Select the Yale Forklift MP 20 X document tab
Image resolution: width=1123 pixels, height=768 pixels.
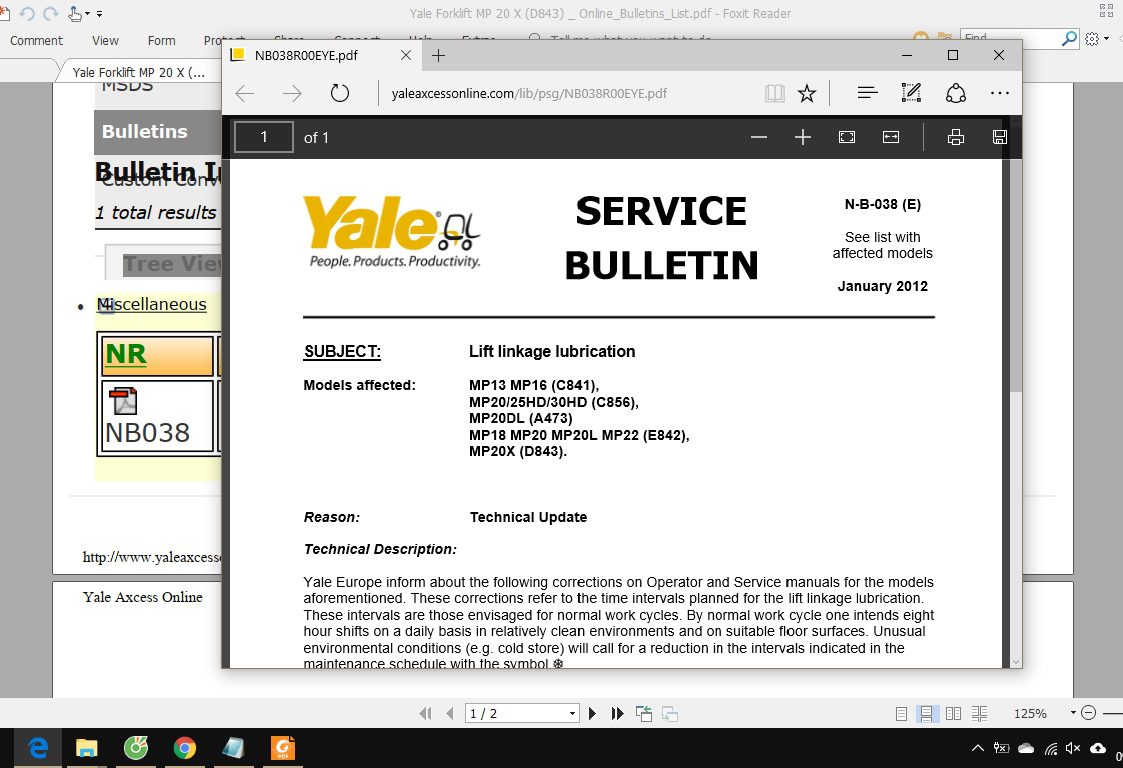[138, 72]
